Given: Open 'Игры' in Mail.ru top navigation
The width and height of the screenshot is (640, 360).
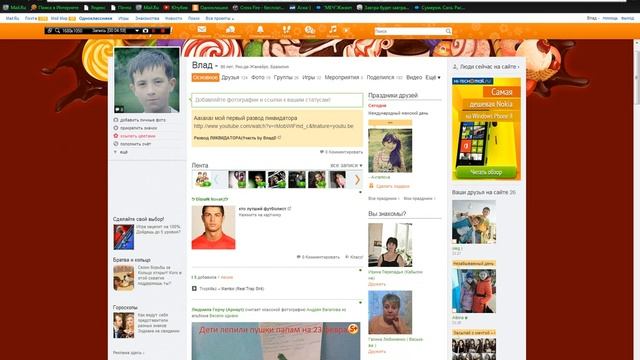Looking at the screenshot, I should pos(123,18).
